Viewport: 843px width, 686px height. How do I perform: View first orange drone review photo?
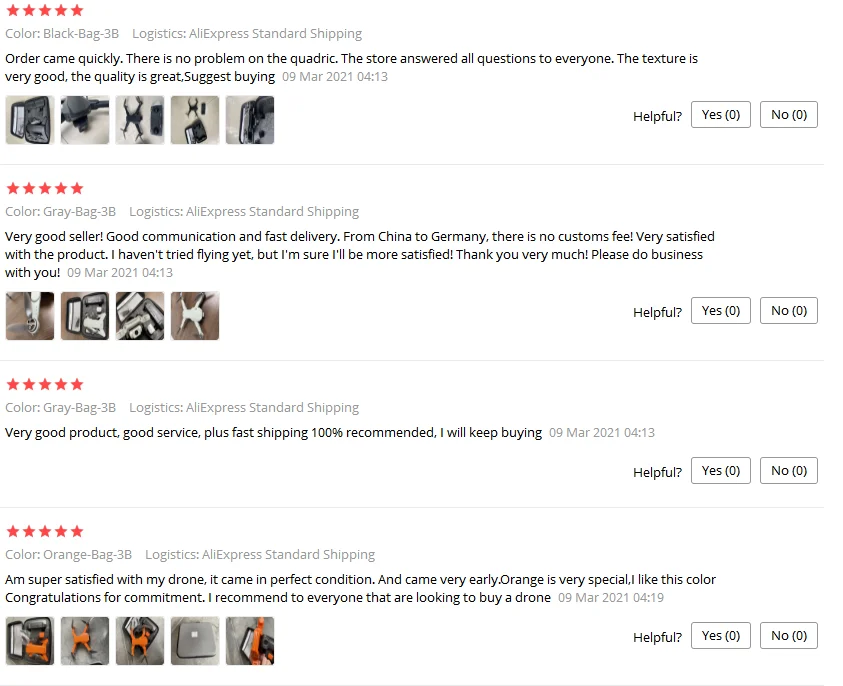[x=30, y=641]
